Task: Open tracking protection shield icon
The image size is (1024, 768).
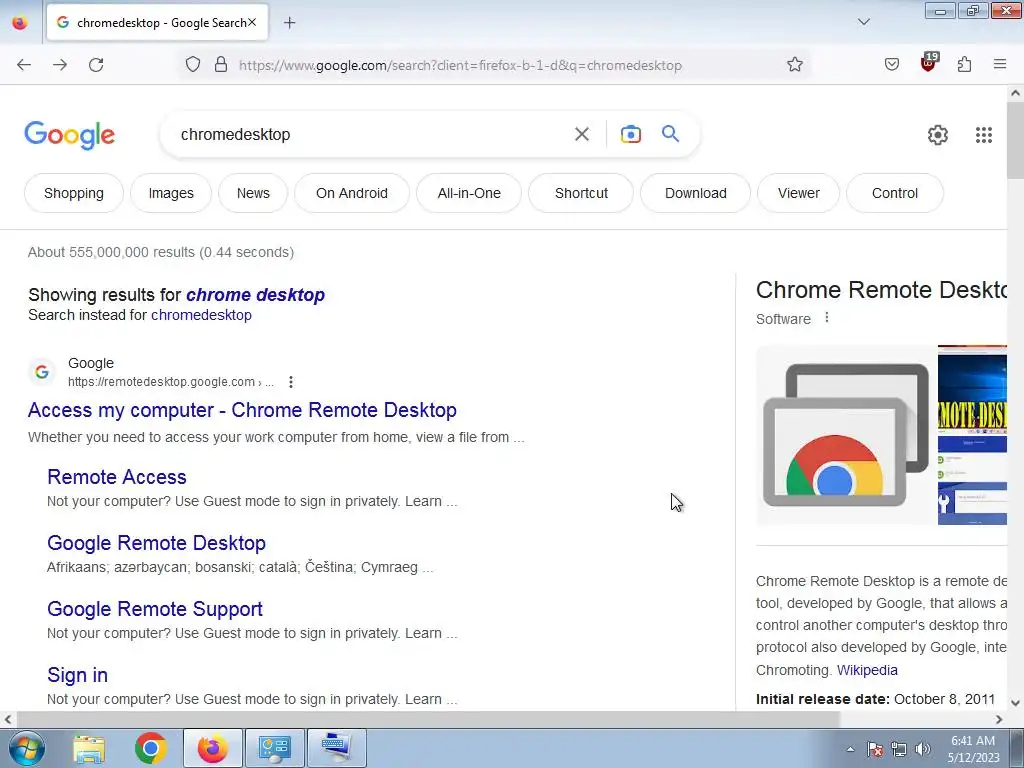Action: 193,65
